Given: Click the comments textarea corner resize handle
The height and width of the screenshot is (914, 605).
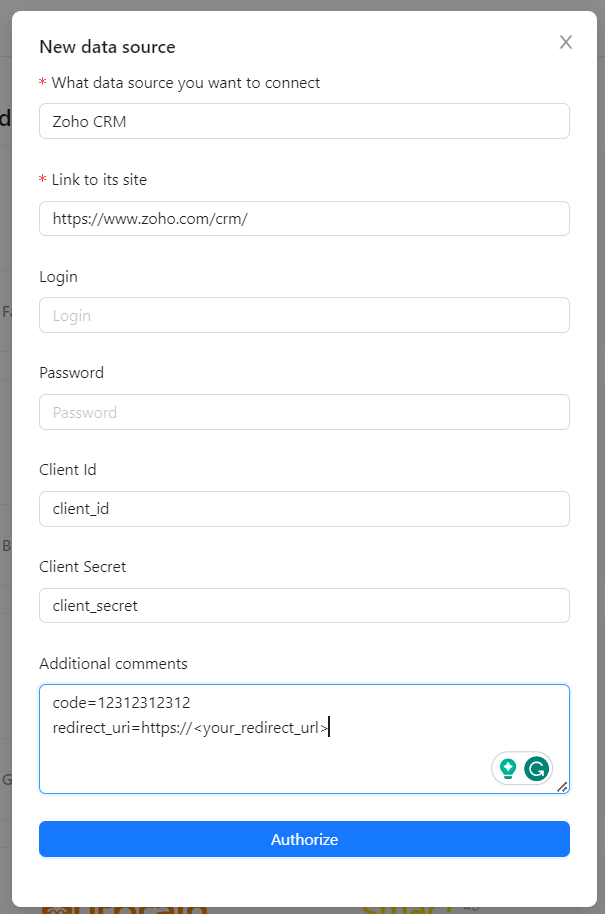Looking at the screenshot, I should tap(562, 787).
